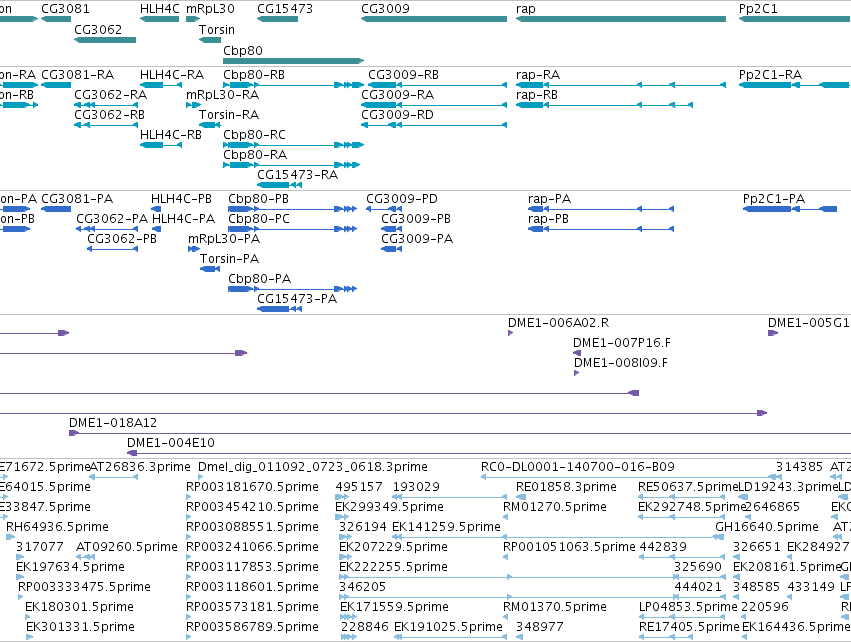Viewport: 851px width, 642px height.
Task: Click transcript mRpL30-RA
Action: pos(194,105)
